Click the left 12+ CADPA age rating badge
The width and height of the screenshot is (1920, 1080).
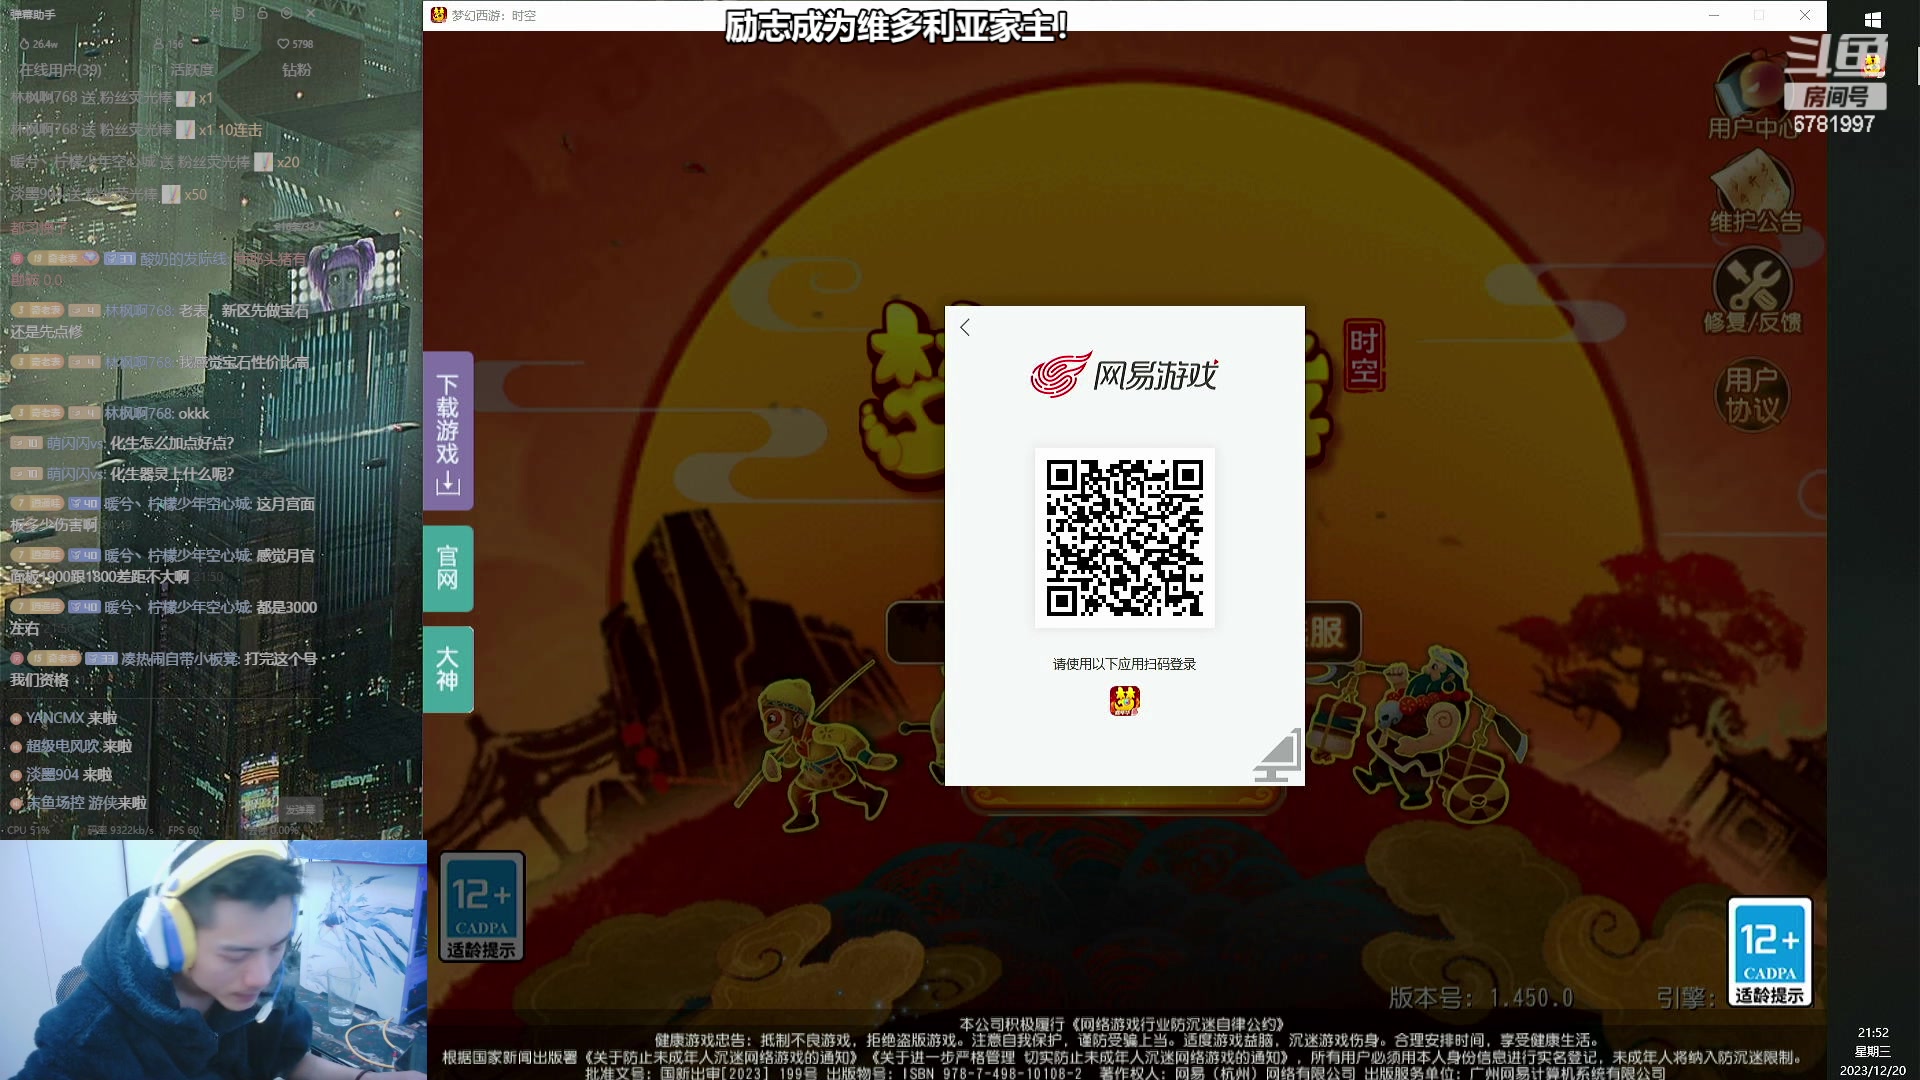pyautogui.click(x=482, y=907)
